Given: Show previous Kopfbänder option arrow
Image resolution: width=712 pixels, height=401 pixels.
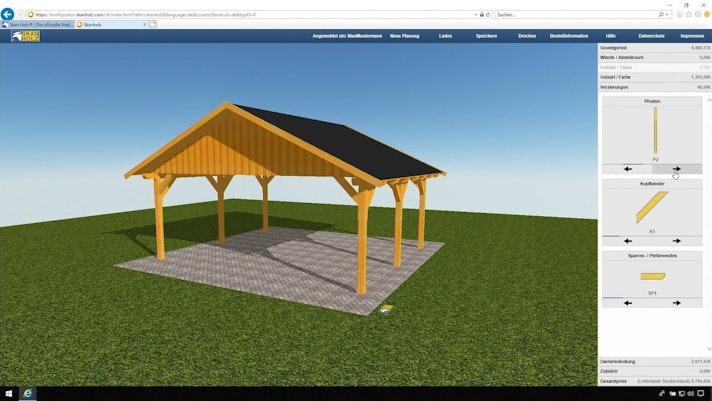Looking at the screenshot, I should coord(628,241).
